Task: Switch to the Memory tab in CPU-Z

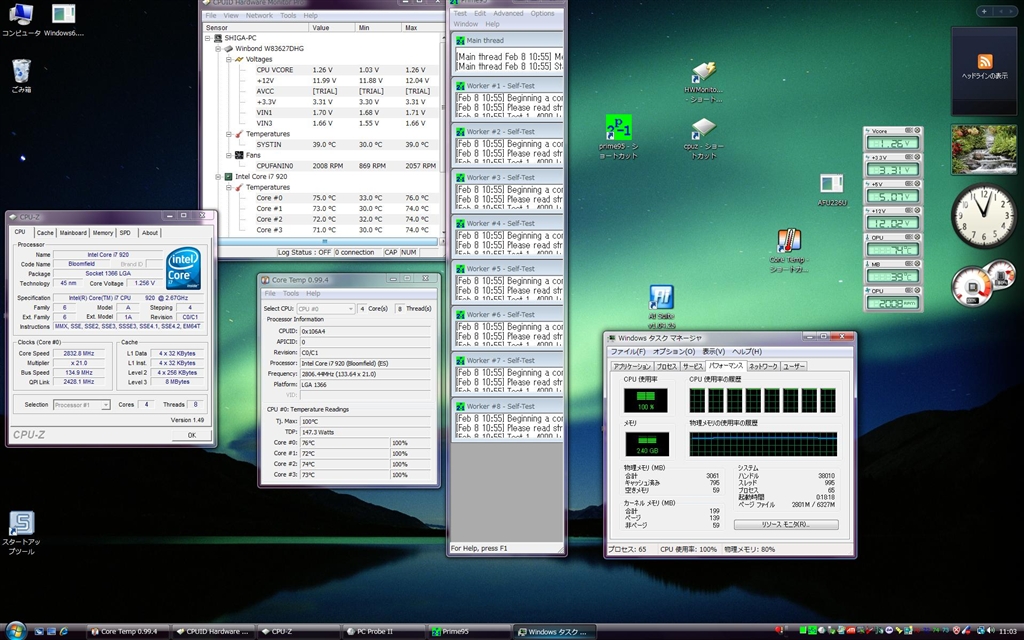Action: [103, 232]
